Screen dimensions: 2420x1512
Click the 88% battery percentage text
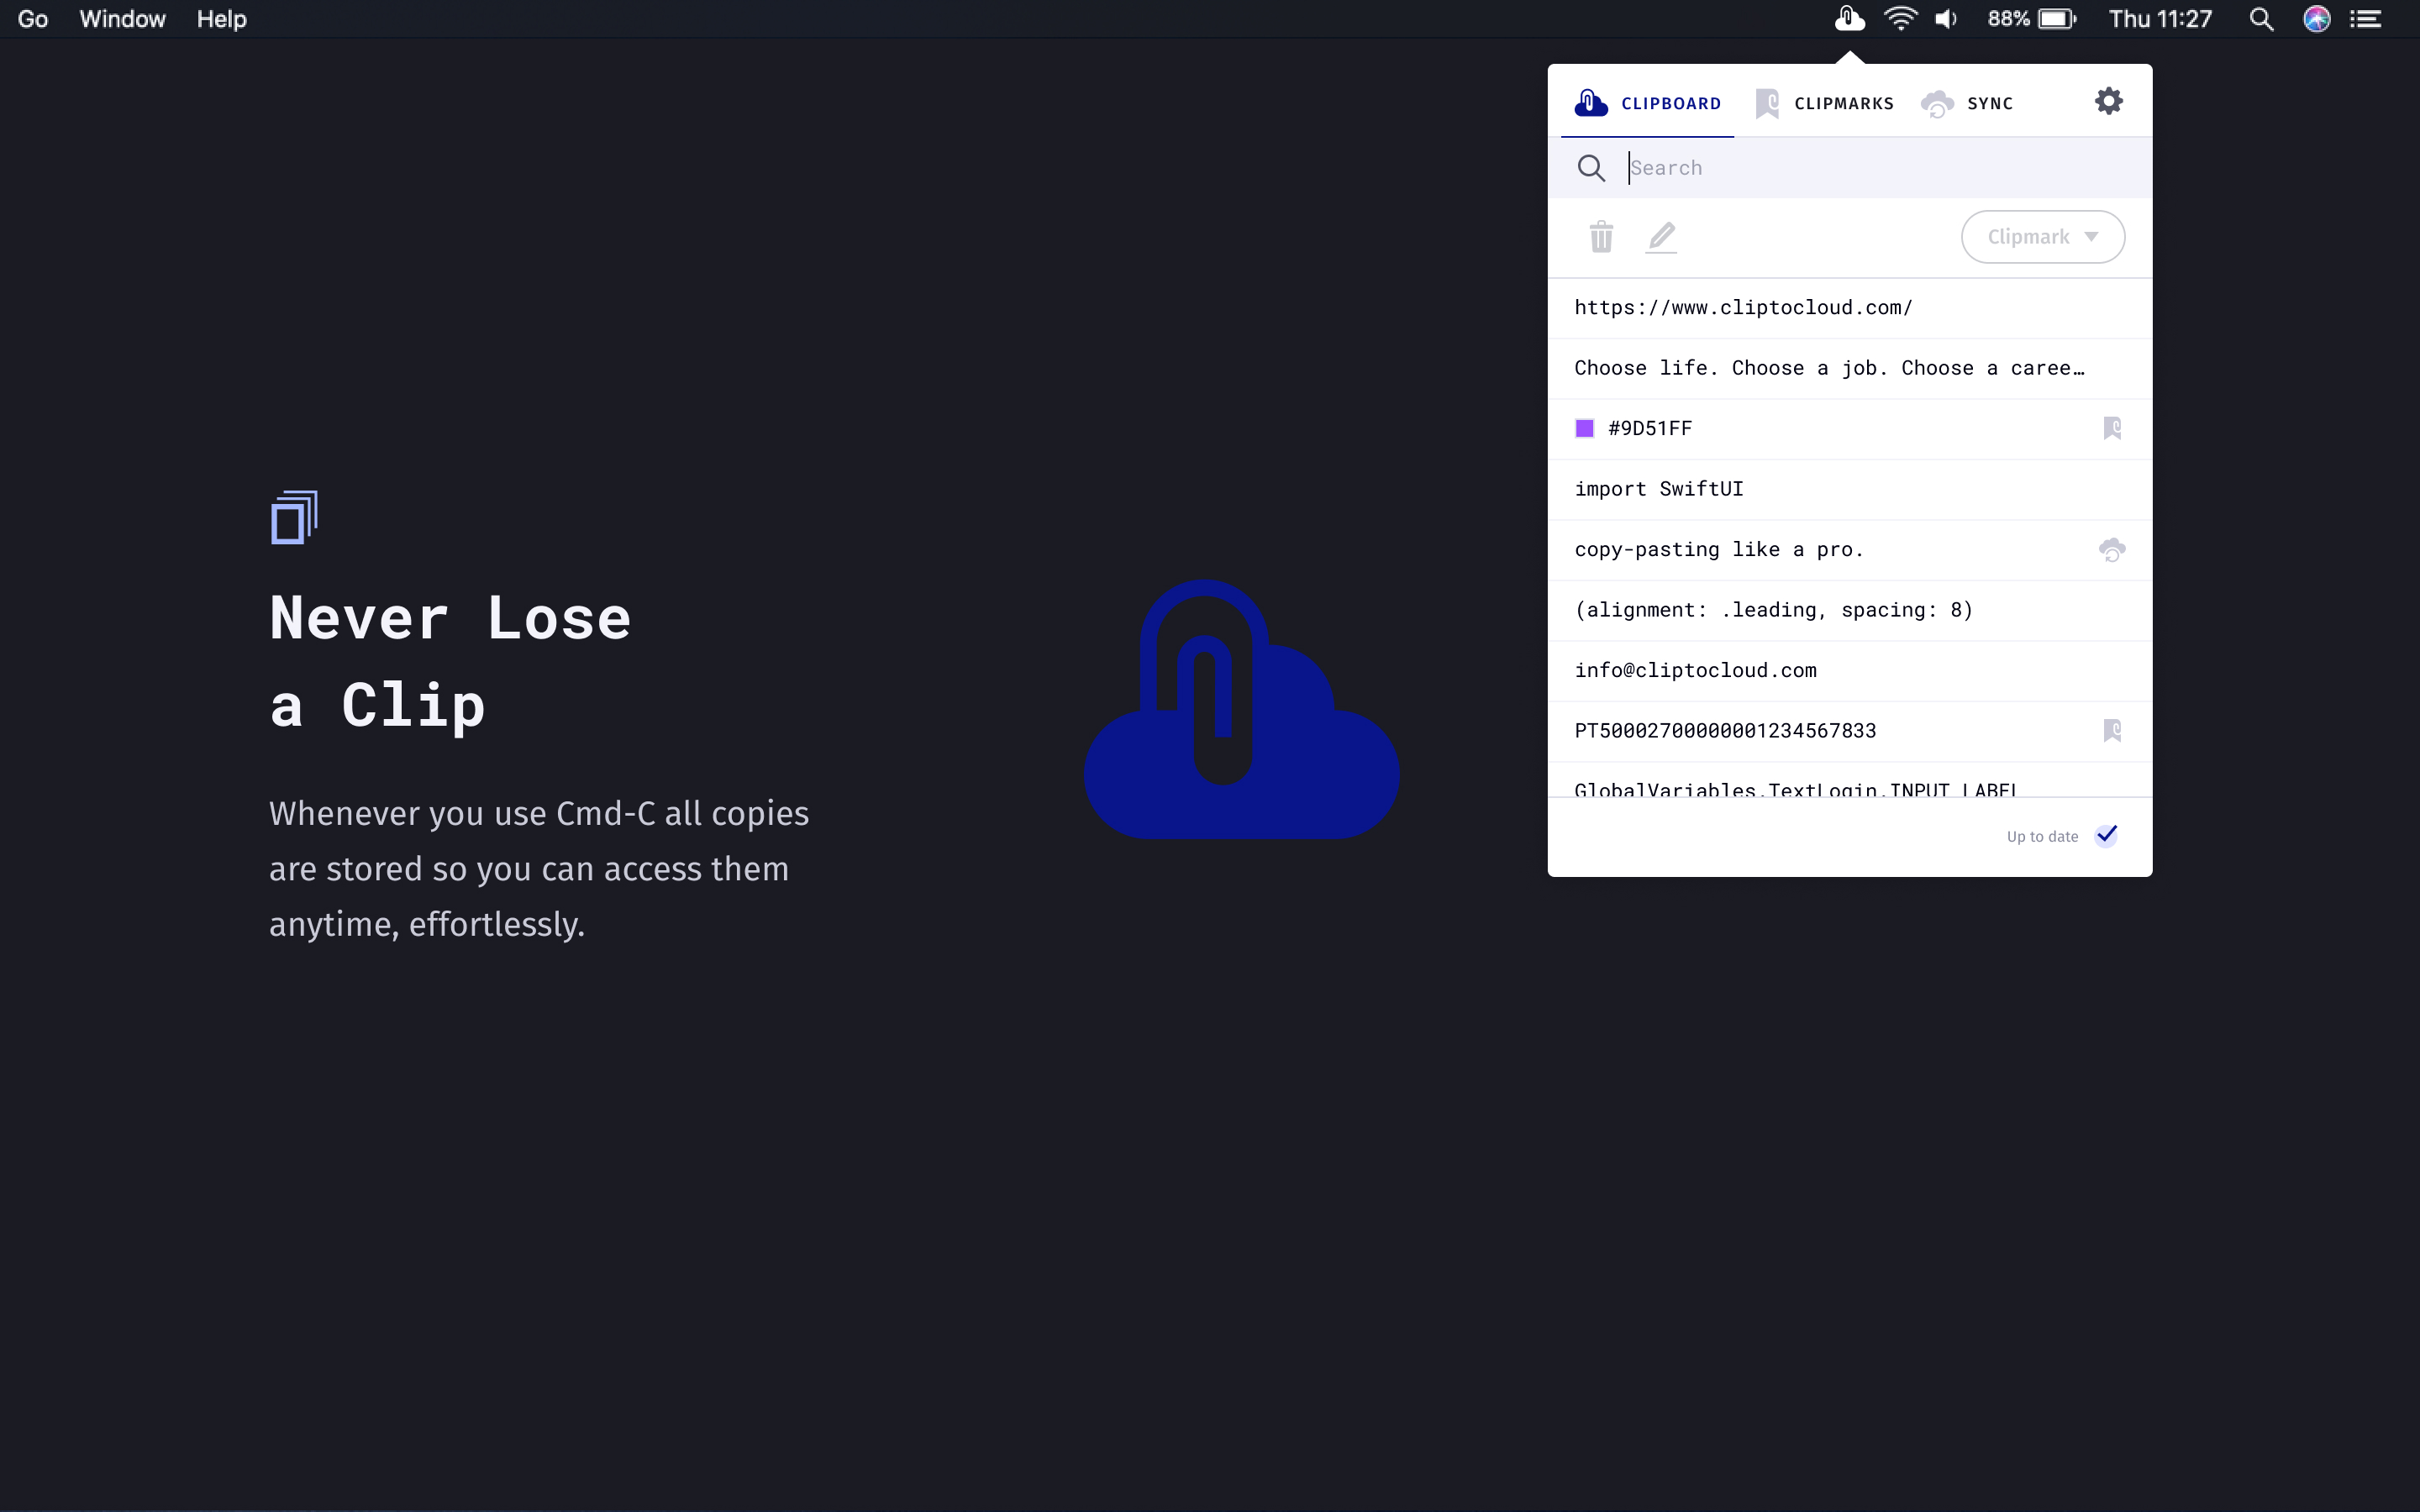[x=2008, y=19]
